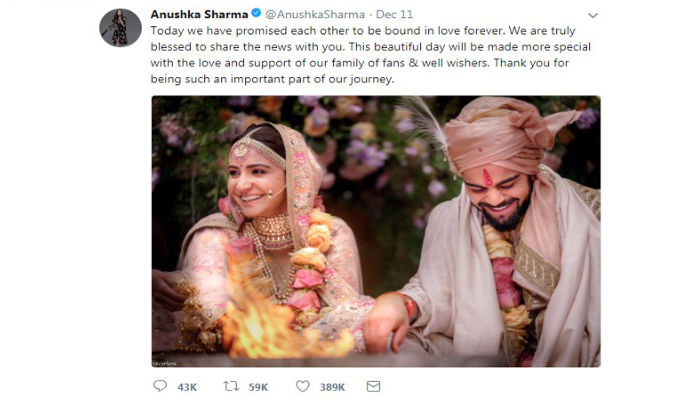Image resolution: width=700 pixels, height=400 pixels.
Task: Click the tweet text starting 'Today we have promised'
Action: (371, 55)
